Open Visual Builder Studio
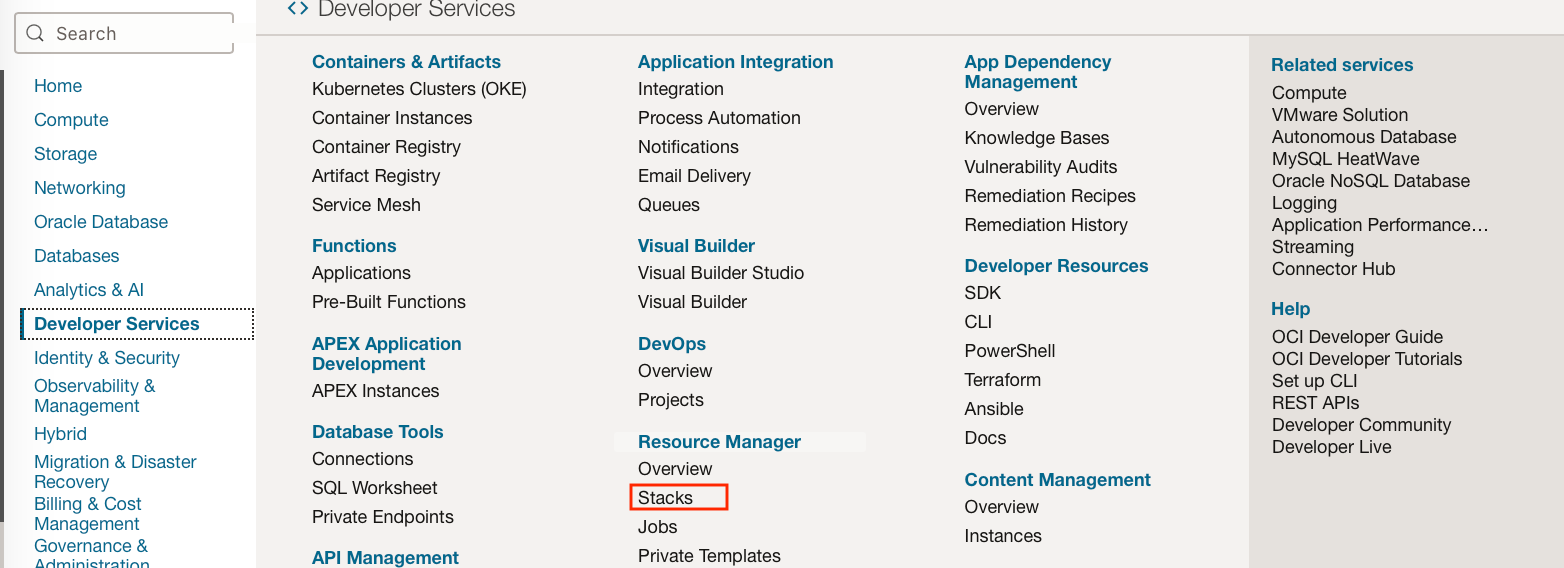The width and height of the screenshot is (1564, 568). (721, 273)
